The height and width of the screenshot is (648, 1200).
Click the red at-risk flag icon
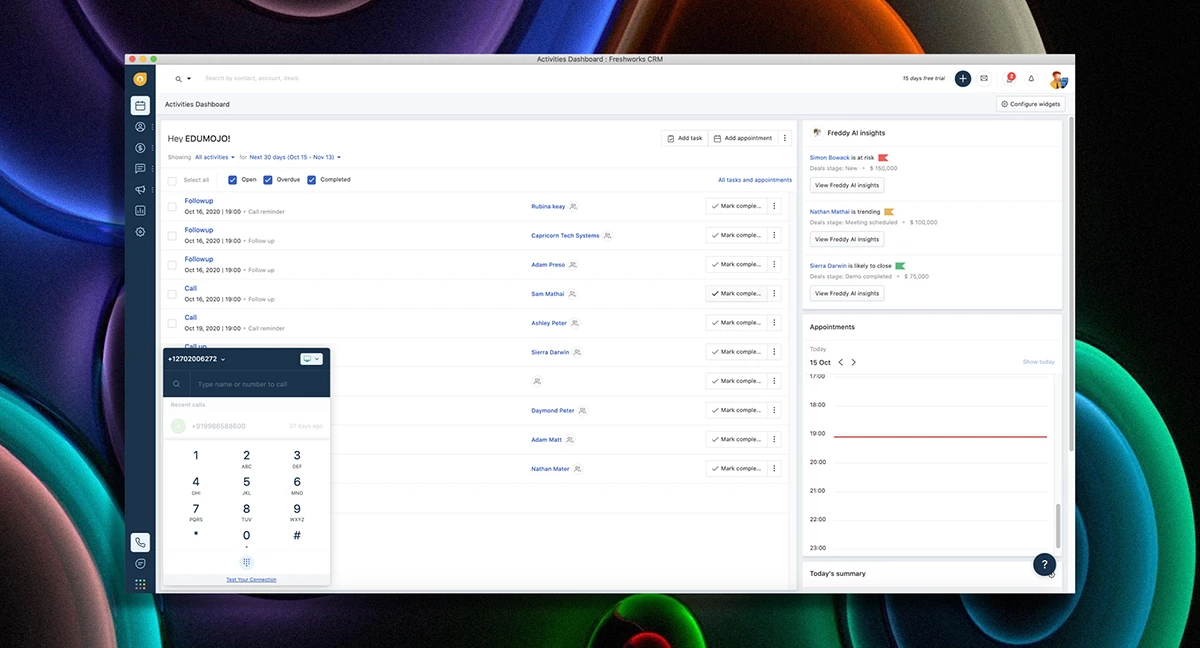tap(883, 158)
